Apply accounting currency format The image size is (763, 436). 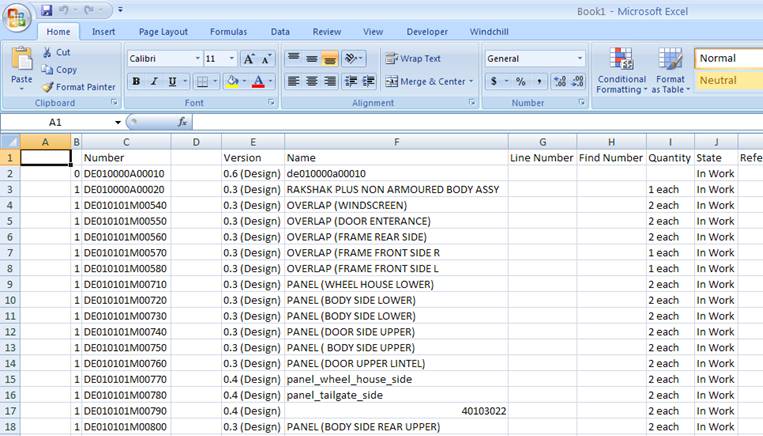click(x=493, y=81)
